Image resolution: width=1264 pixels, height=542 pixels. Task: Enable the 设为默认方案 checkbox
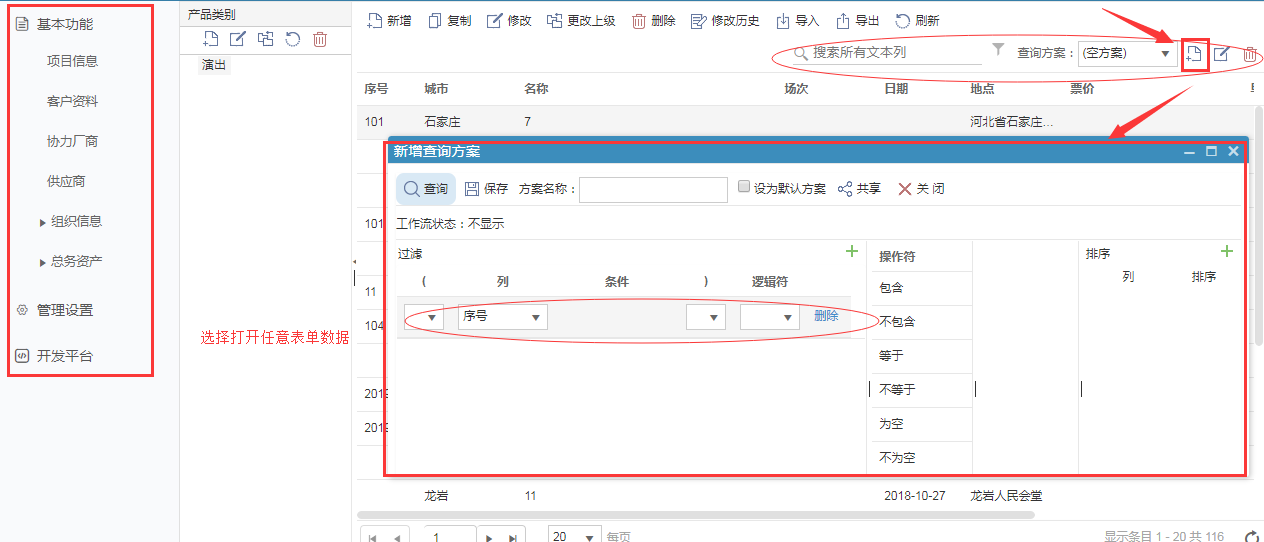pyautogui.click(x=743, y=187)
